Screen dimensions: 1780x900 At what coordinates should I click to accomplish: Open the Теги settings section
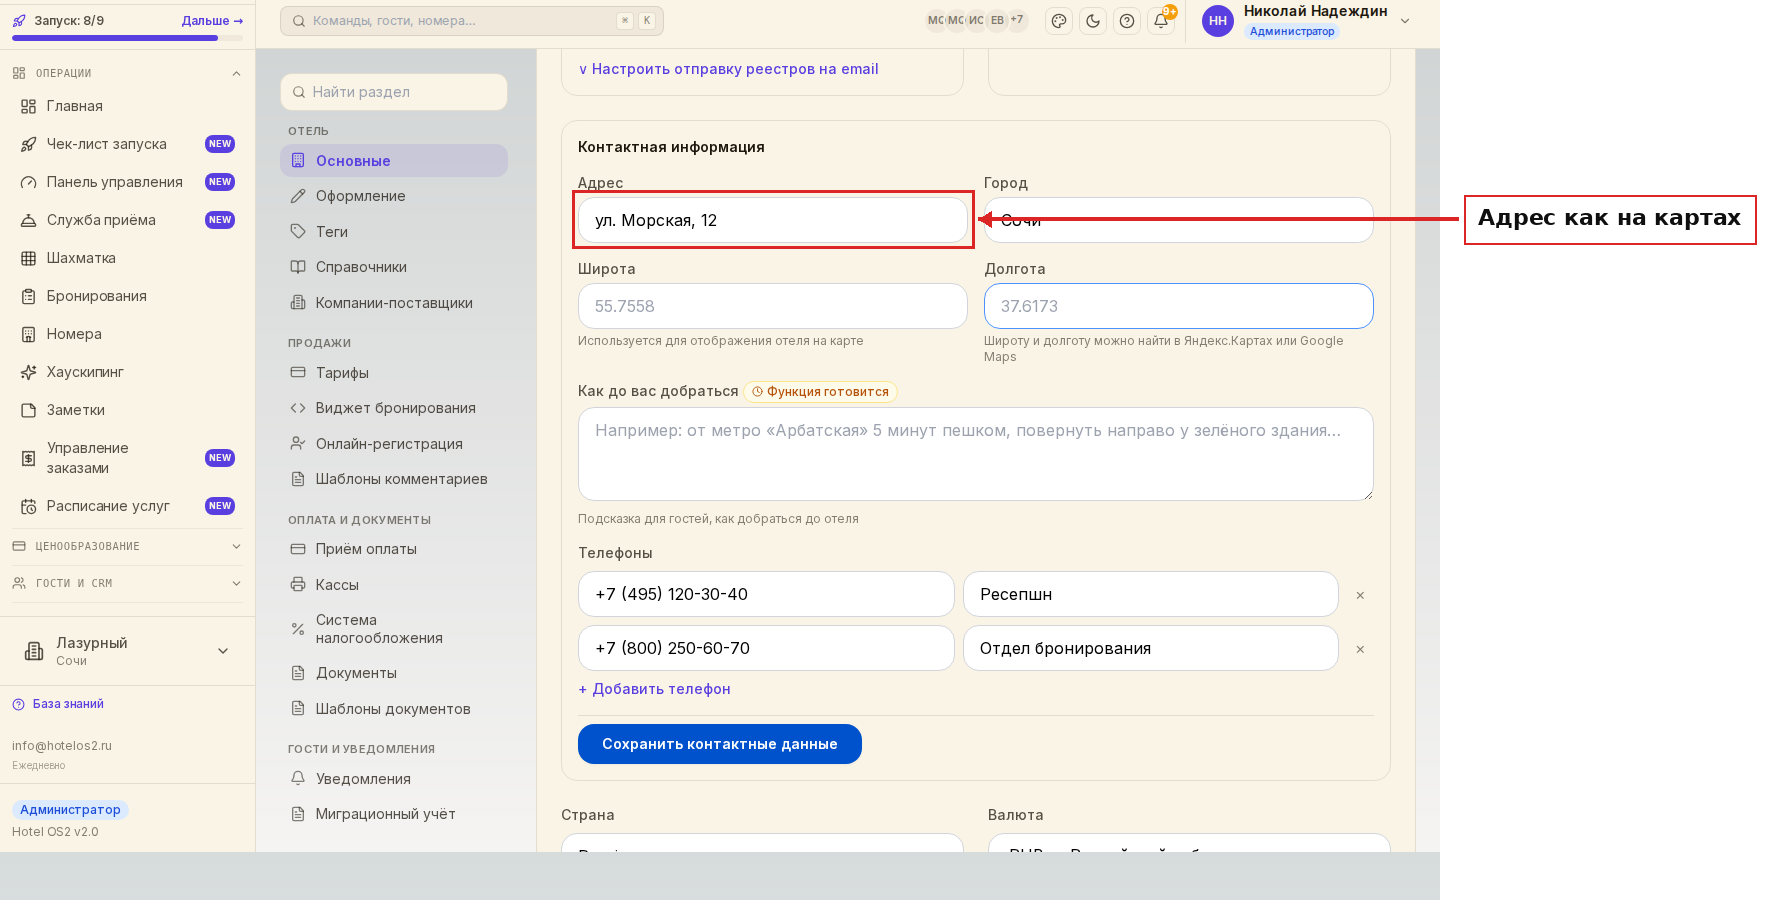pos(394,232)
